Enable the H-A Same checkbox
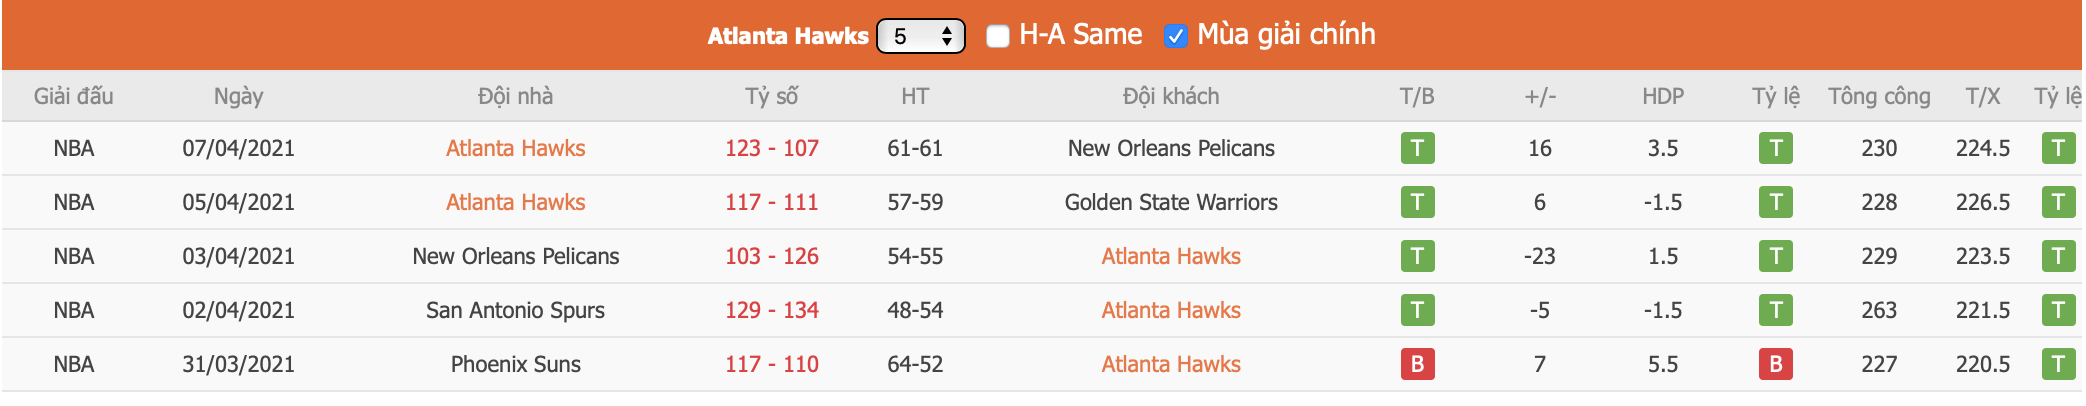The image size is (2086, 406). (997, 36)
